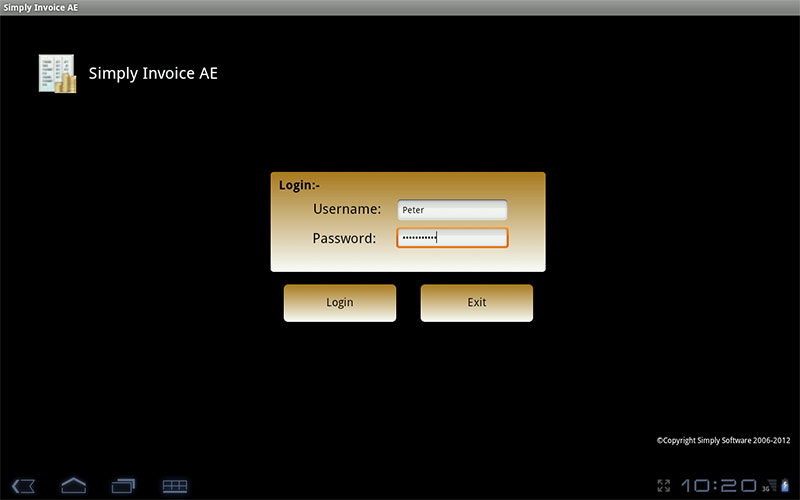The width and height of the screenshot is (800, 500).
Task: Open the grid menu icon in navigation bar
Action: click(x=174, y=486)
